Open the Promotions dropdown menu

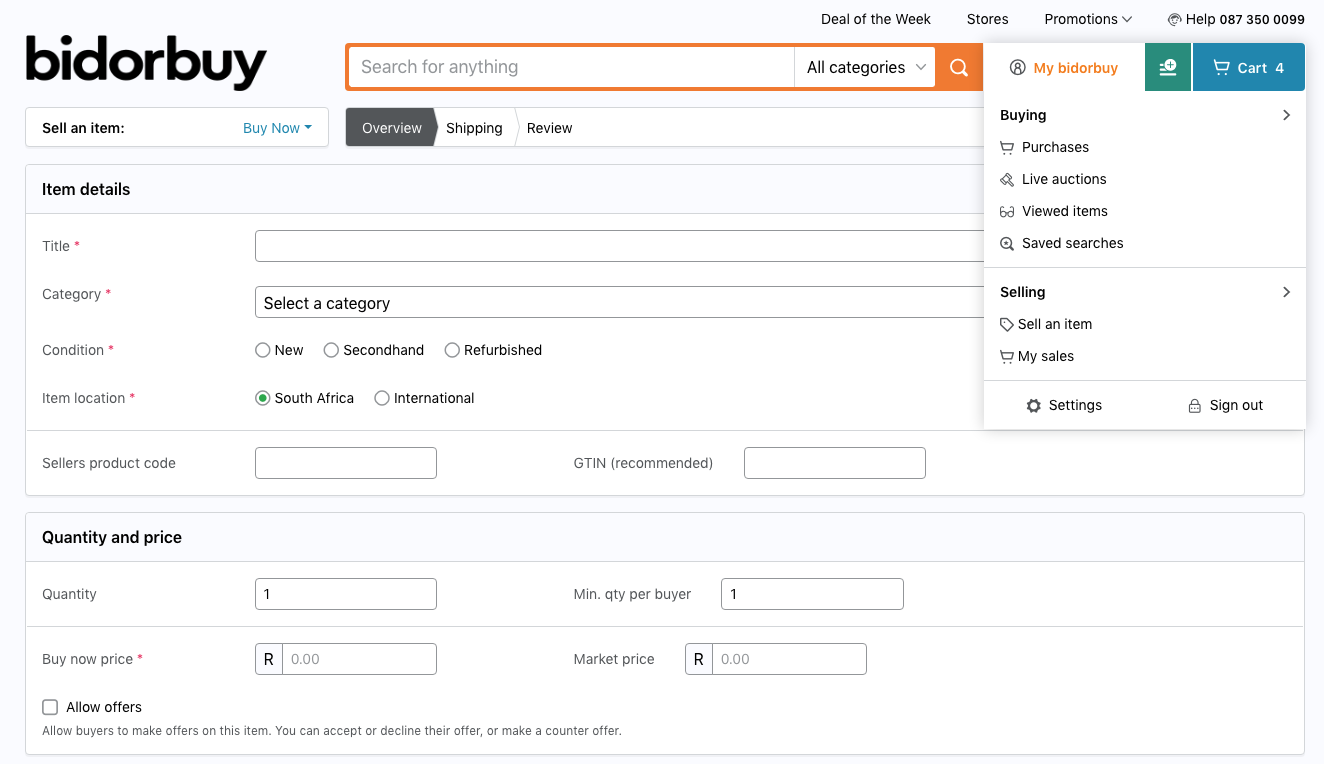click(x=1088, y=19)
